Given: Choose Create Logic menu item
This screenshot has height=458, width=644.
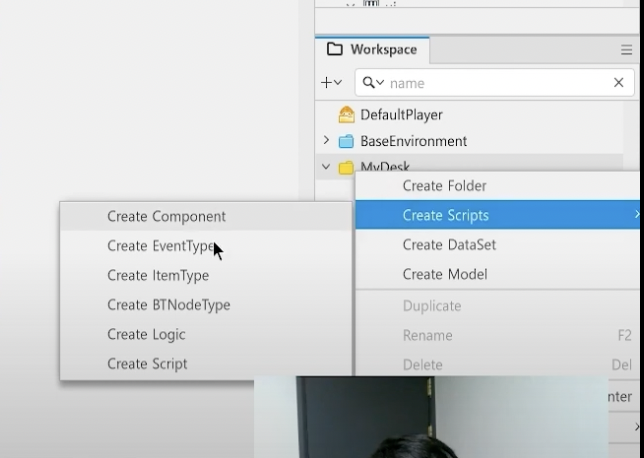Looking at the screenshot, I should 206,335.
